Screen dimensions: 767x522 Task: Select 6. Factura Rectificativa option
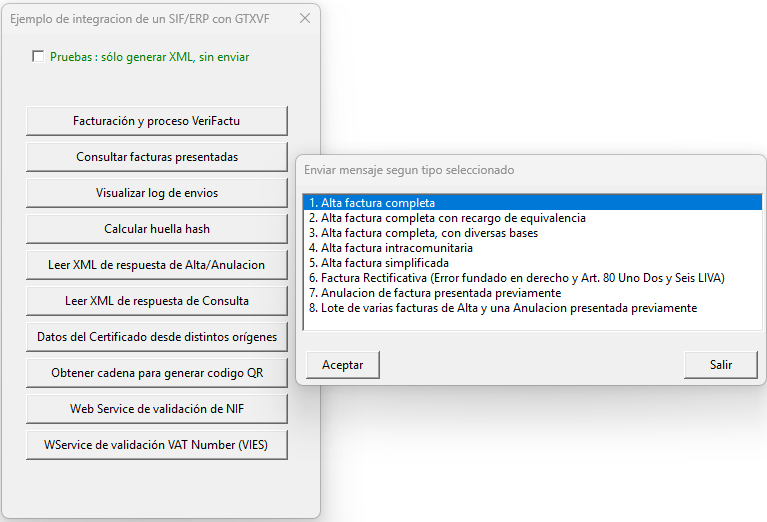pos(516,278)
